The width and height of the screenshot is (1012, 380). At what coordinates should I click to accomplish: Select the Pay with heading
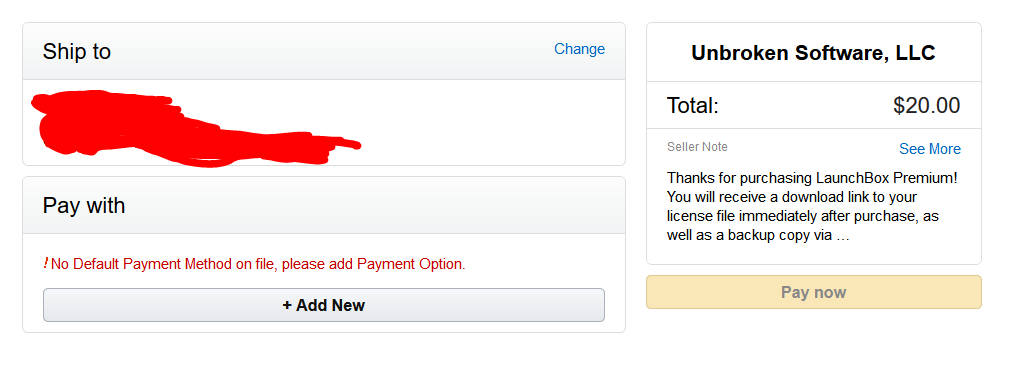[x=84, y=206]
